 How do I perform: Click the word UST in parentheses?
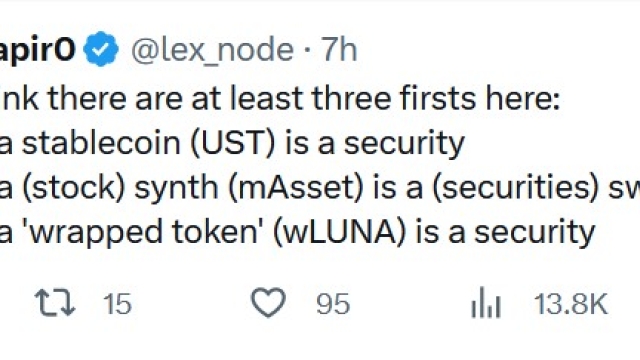[233, 143]
